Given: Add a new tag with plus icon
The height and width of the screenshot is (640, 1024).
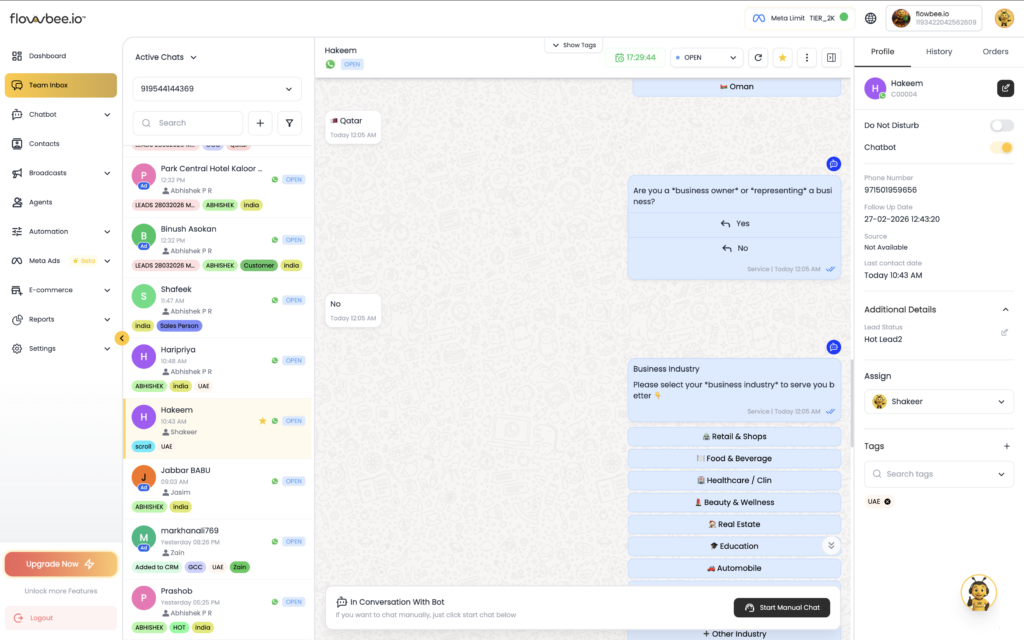Looking at the screenshot, I should click(x=1006, y=446).
